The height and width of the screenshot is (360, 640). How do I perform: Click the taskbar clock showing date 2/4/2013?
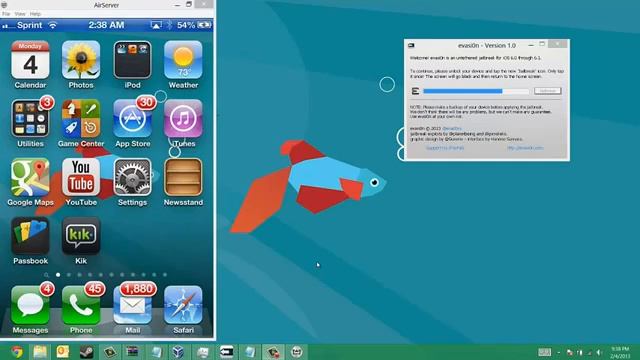[620, 352]
